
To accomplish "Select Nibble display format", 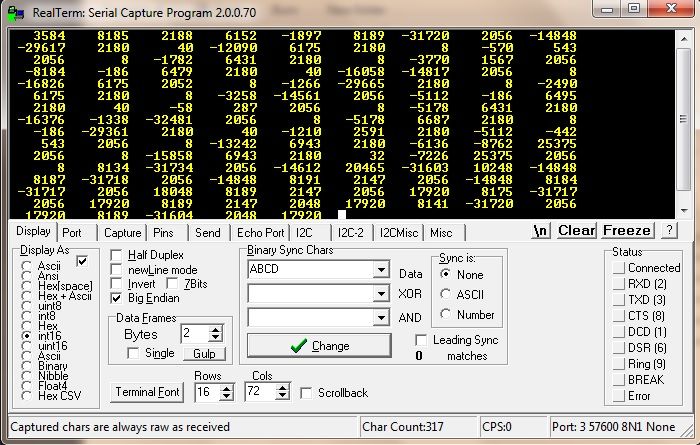I will click(26, 375).
